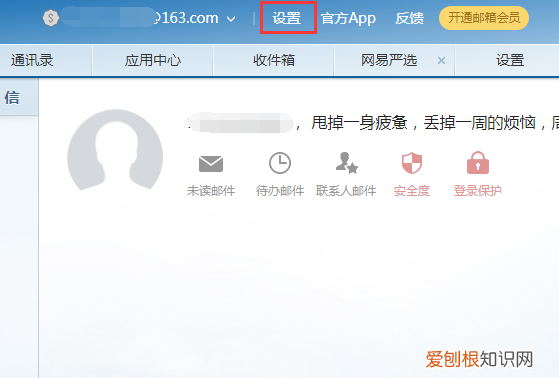Image resolution: width=559 pixels, height=378 pixels.
Task: Switch to the 设置 tab
Action: pyautogui.click(x=510, y=60)
